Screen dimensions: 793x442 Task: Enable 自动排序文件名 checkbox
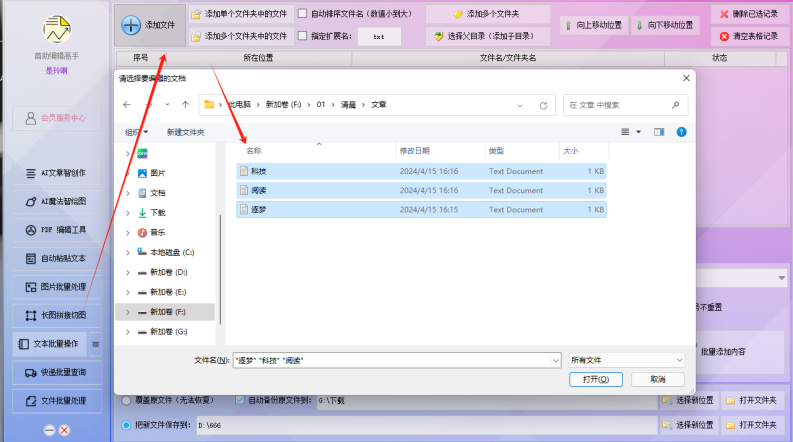point(302,14)
